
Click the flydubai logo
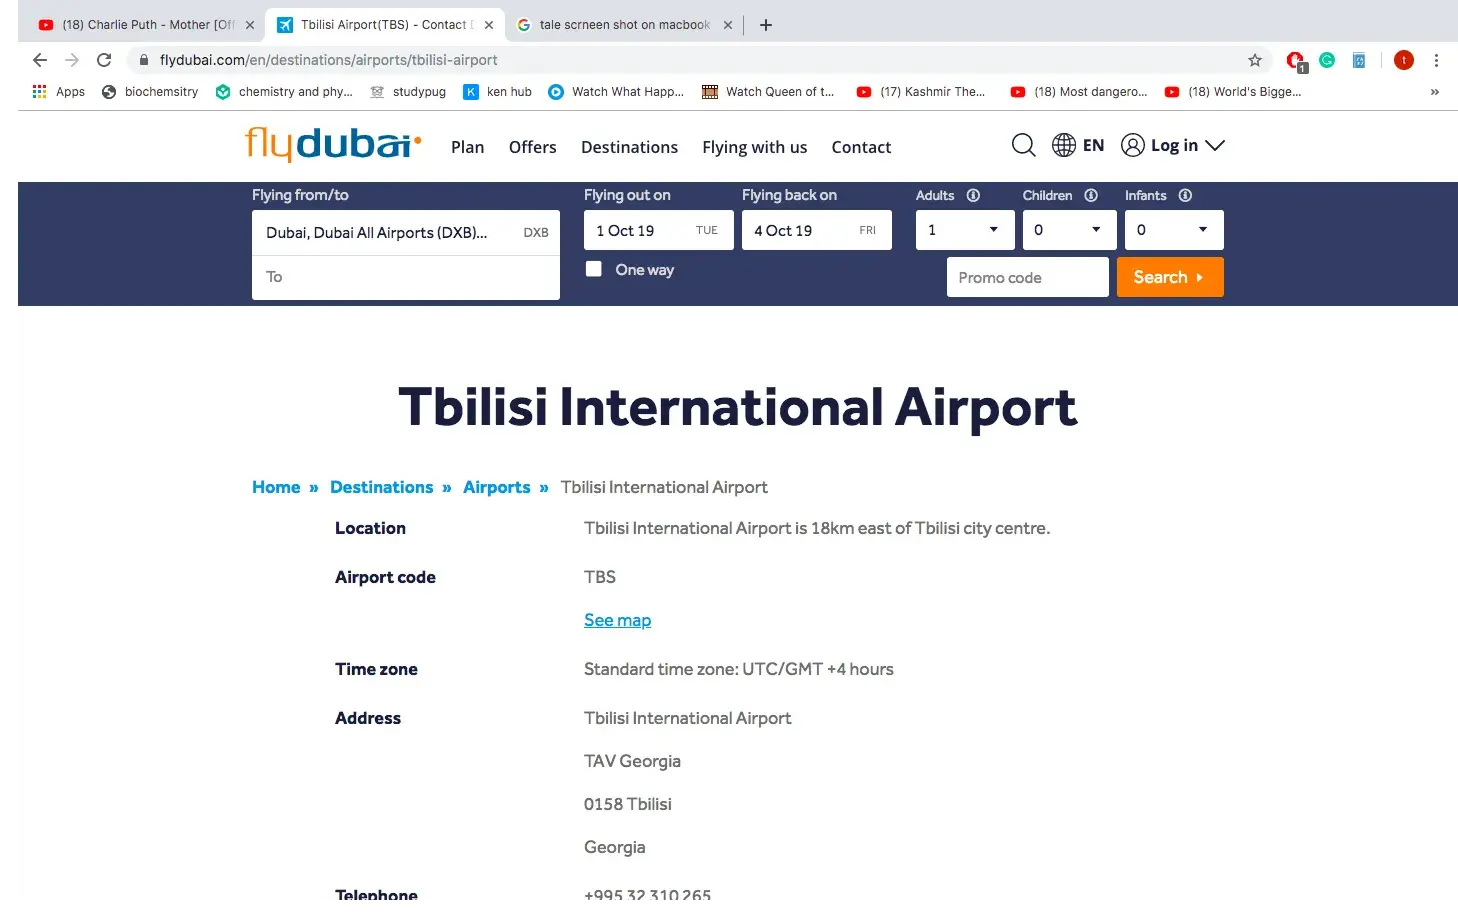click(x=333, y=144)
